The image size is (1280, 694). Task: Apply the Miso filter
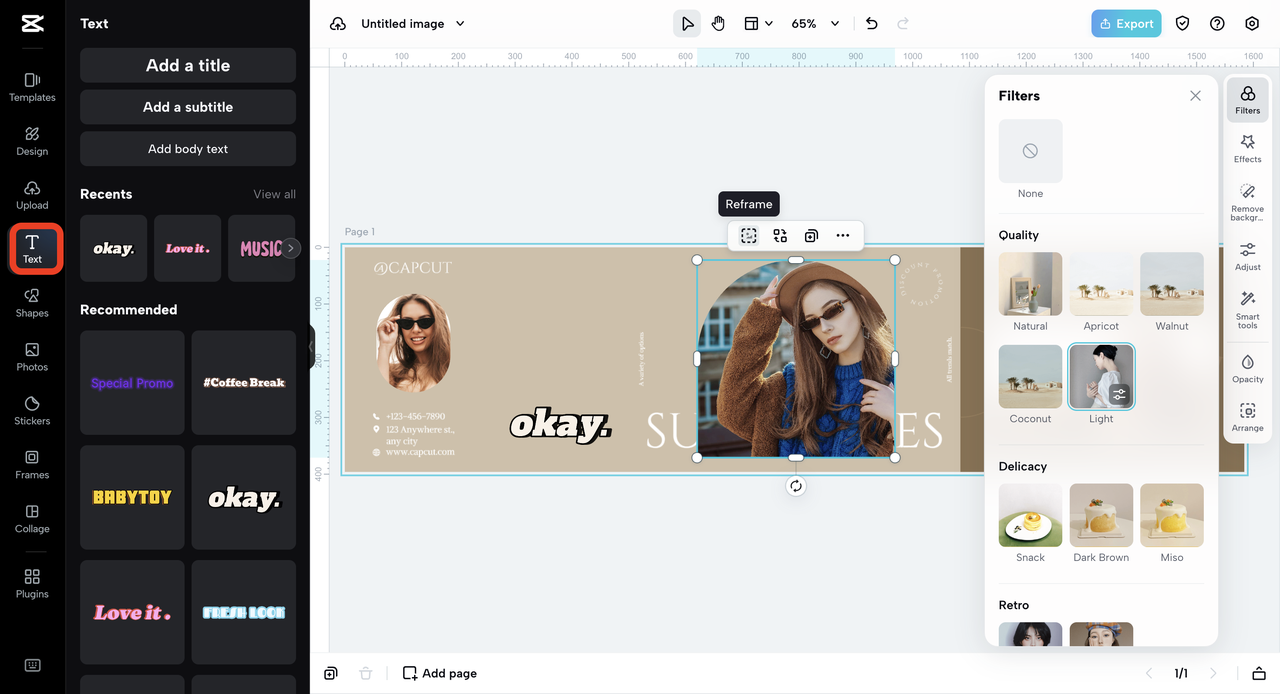point(1172,515)
